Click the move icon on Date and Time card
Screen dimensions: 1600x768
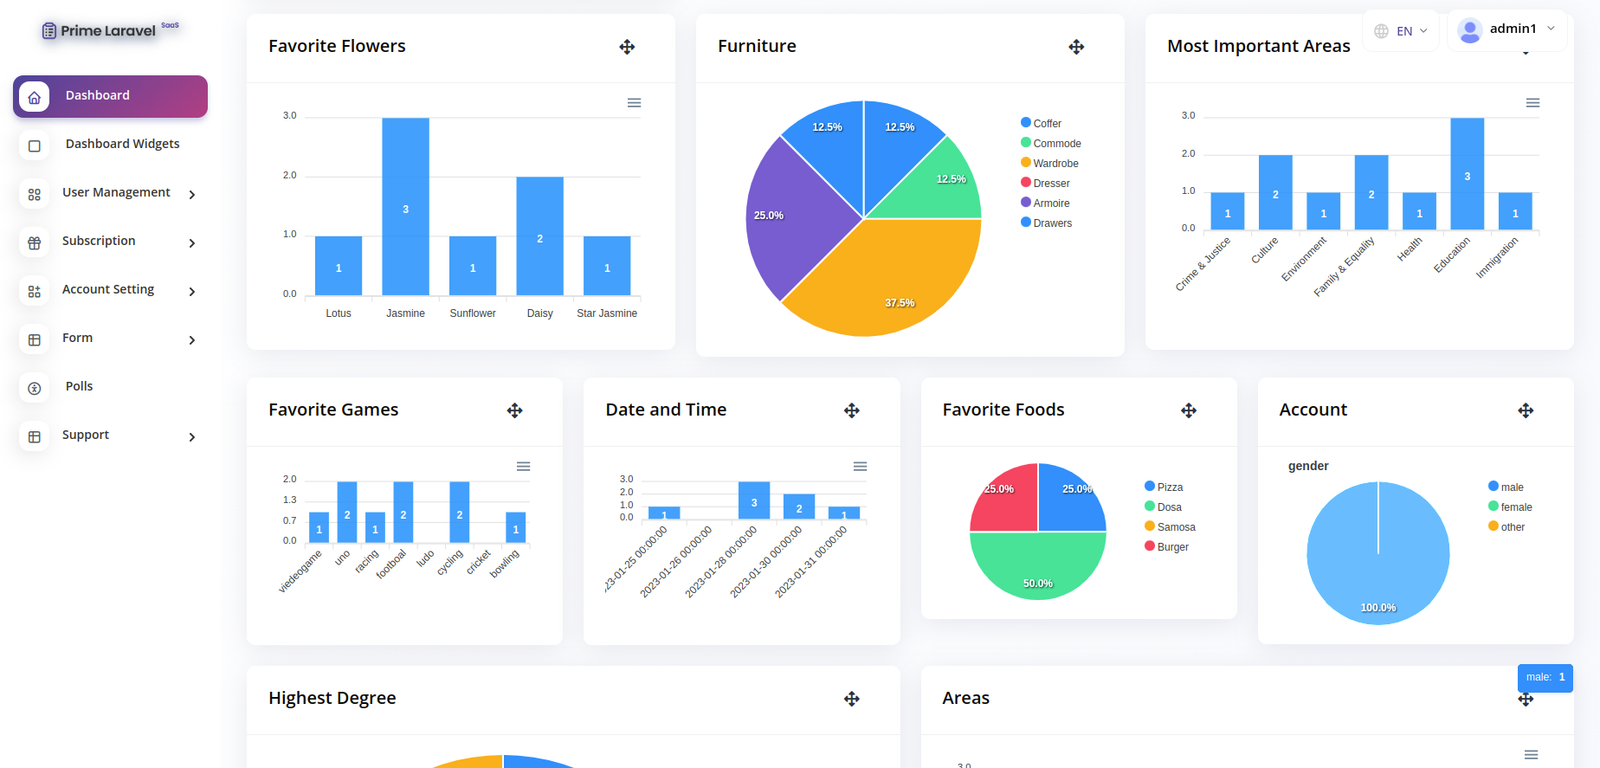tap(852, 411)
